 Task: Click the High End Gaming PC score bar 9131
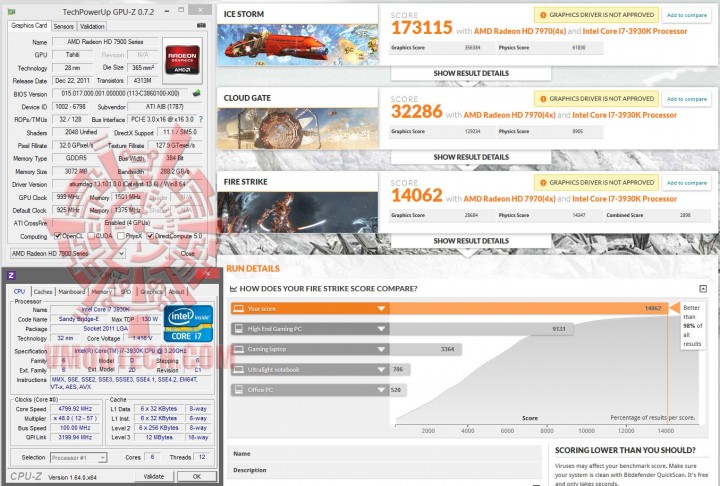coord(481,329)
